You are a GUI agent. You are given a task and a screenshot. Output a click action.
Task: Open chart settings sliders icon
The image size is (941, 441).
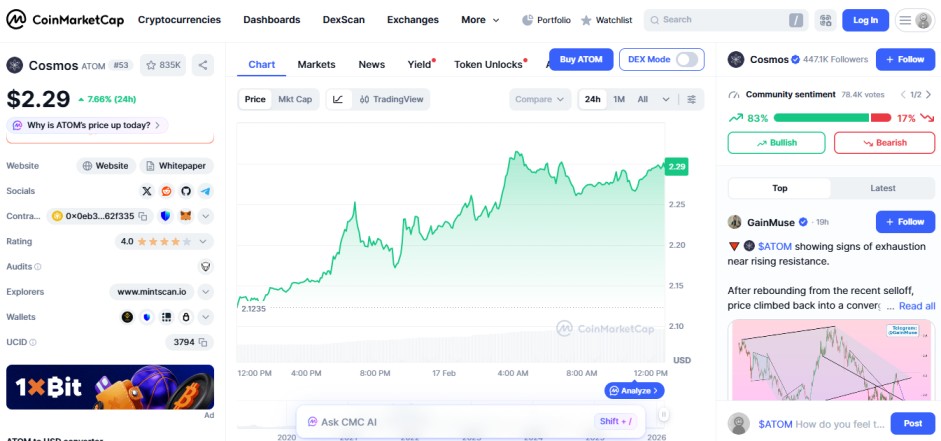[691, 99]
